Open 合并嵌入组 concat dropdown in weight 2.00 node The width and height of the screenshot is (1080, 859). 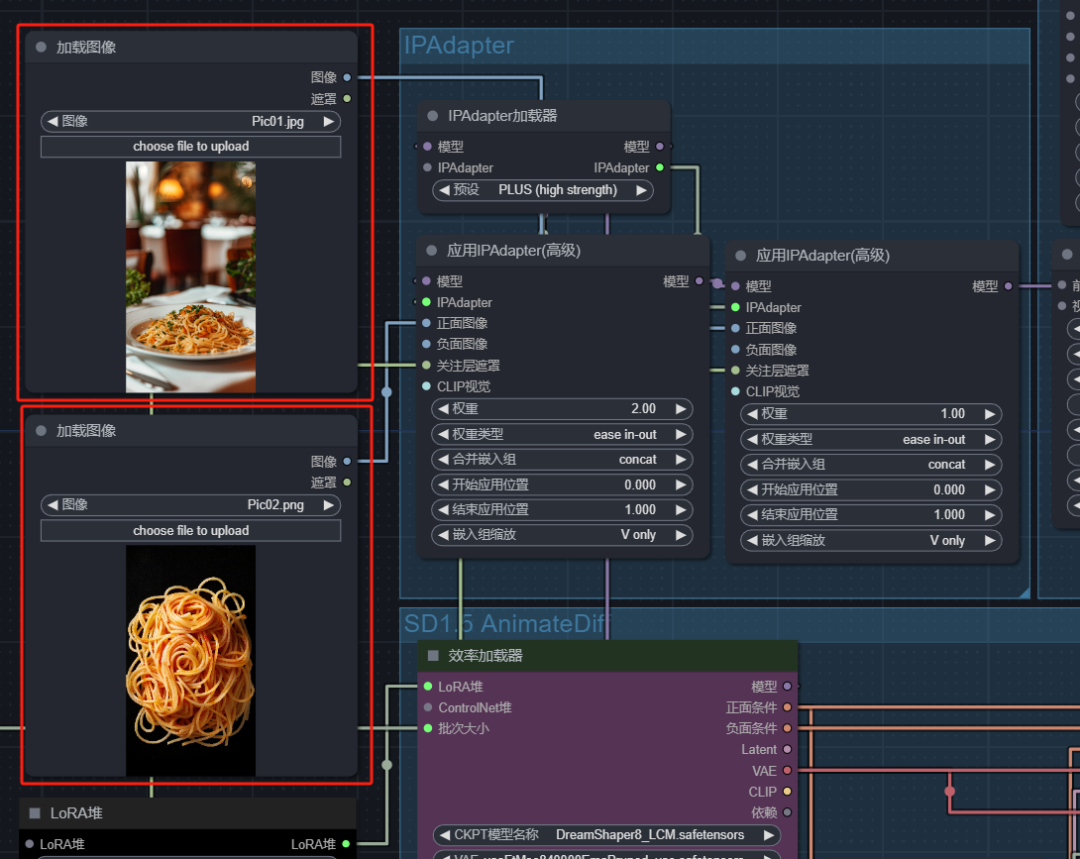562,460
